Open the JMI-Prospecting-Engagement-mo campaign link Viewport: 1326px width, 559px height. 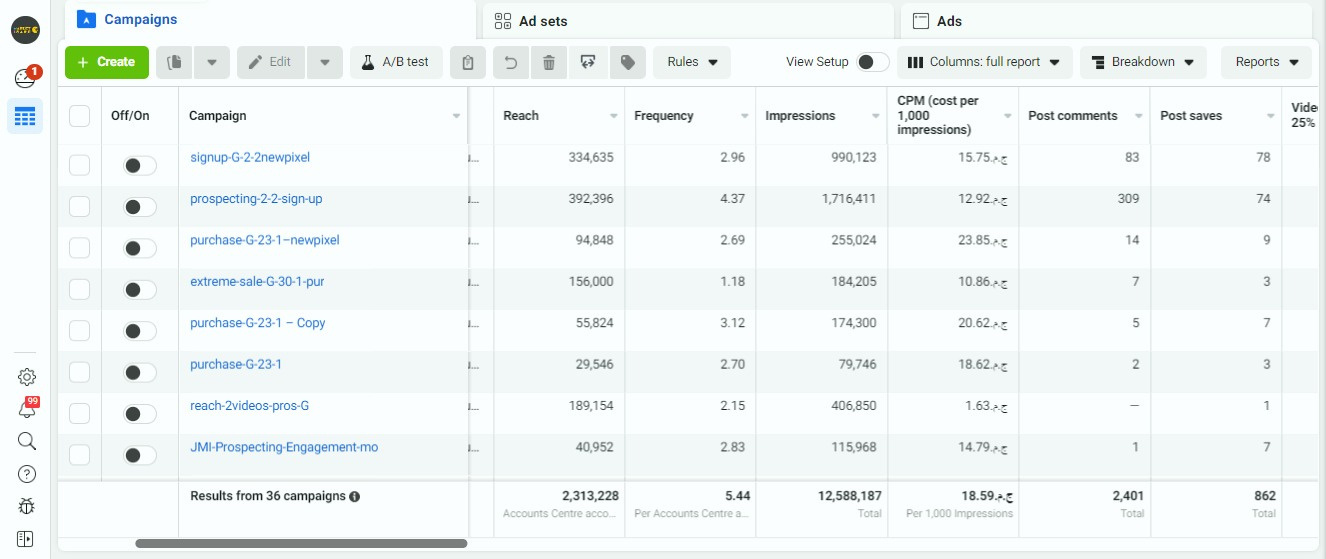pyautogui.click(x=284, y=447)
